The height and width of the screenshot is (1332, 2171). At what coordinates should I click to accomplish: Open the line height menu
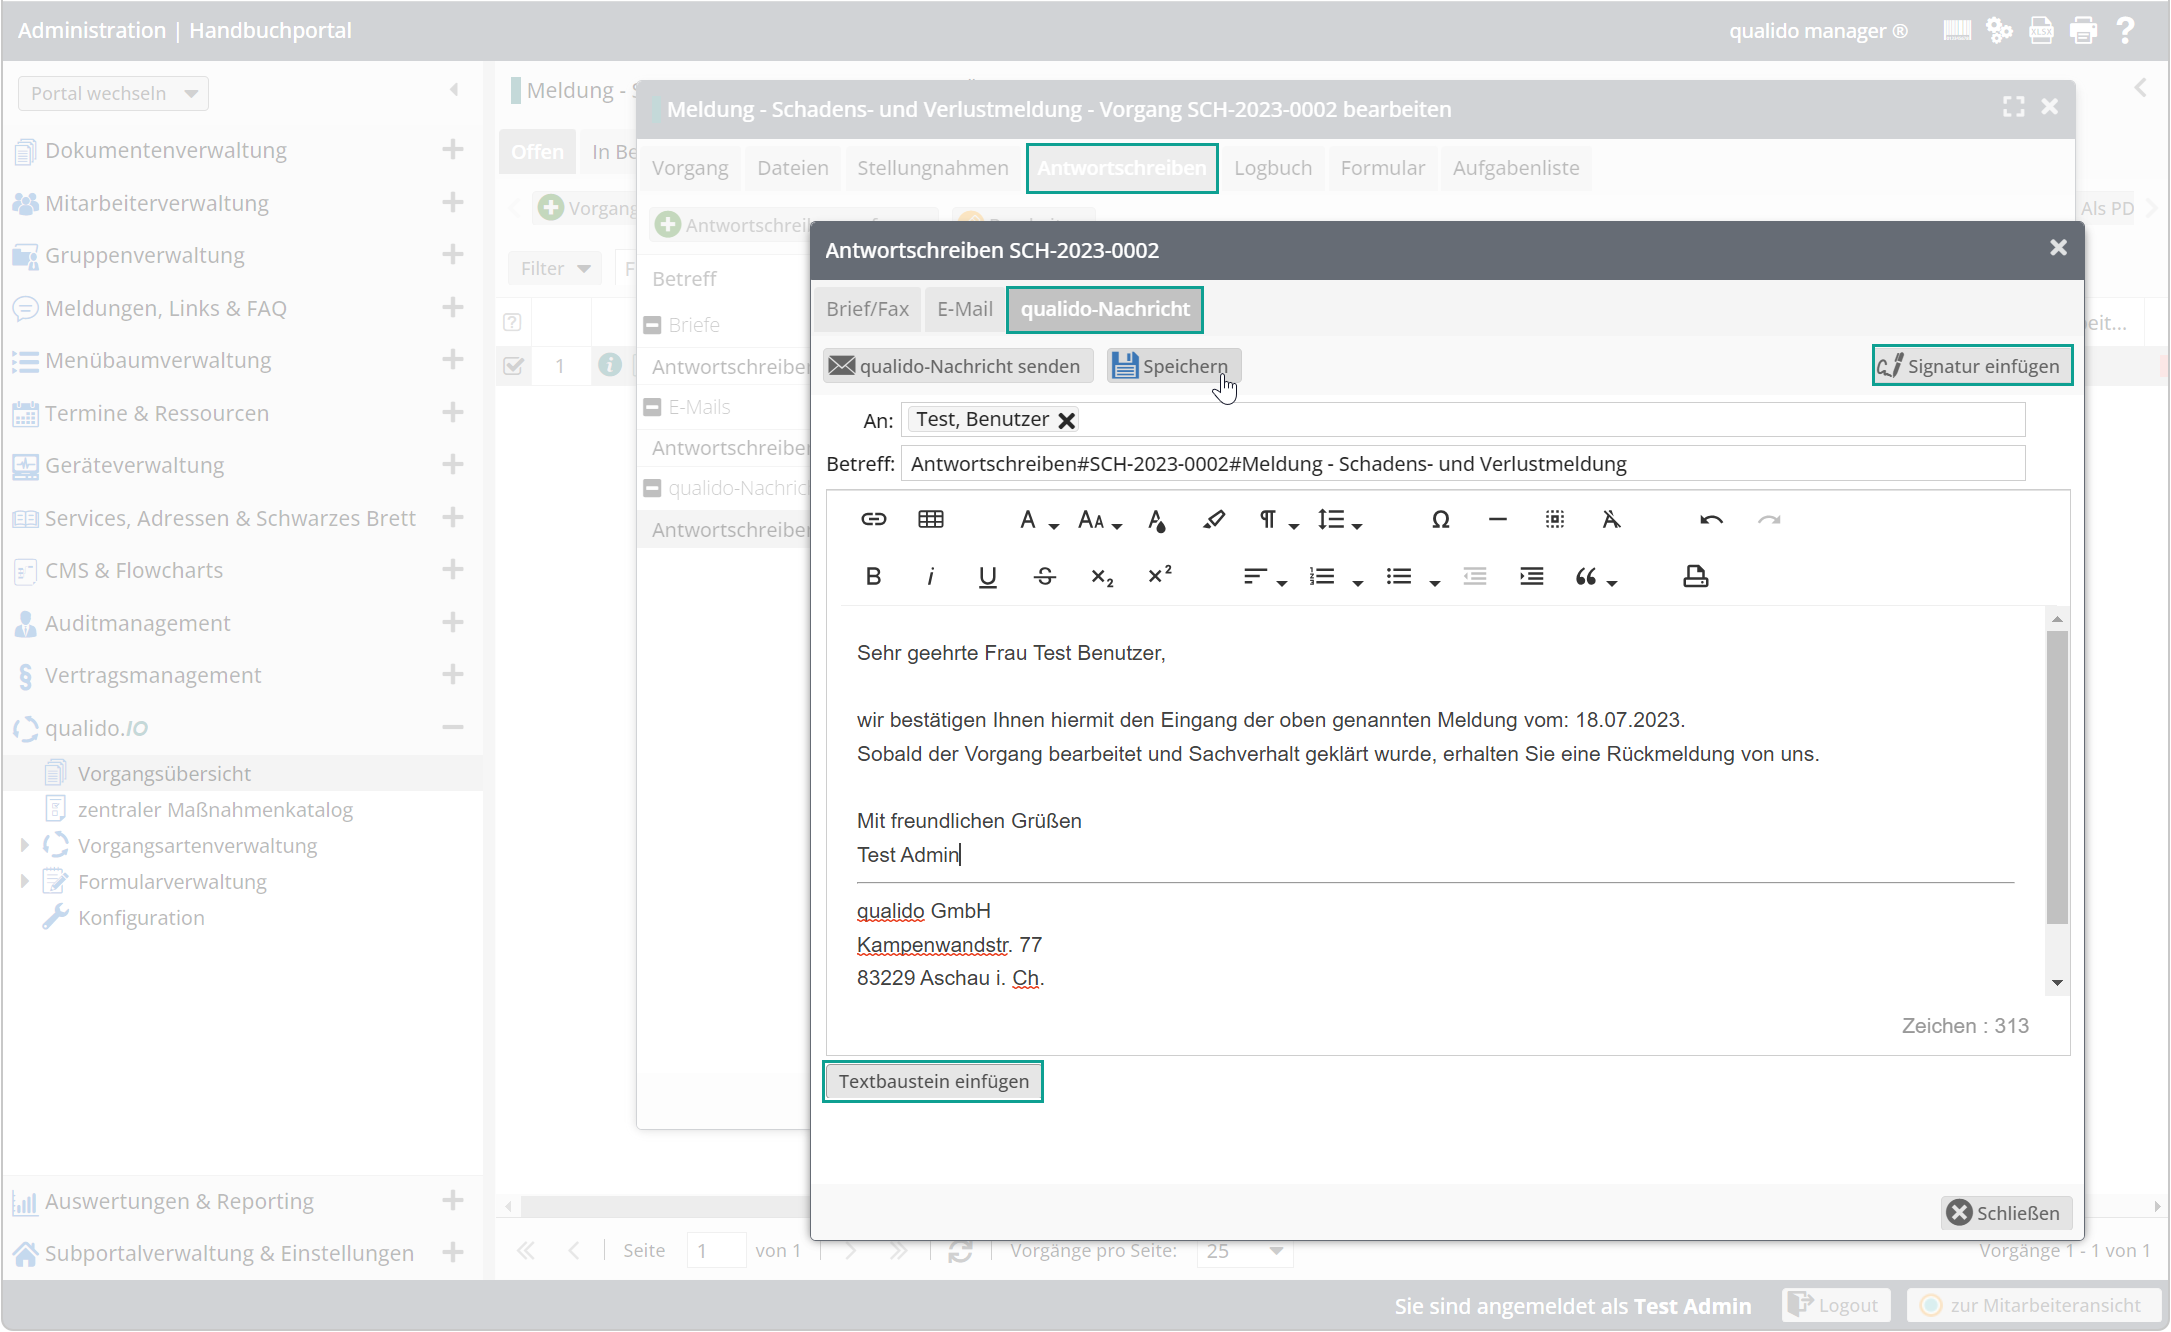pyautogui.click(x=1339, y=520)
